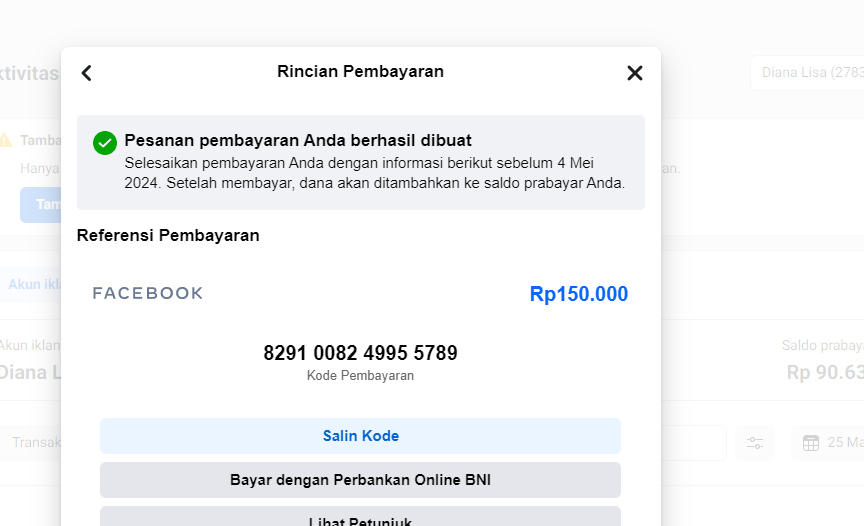Viewport: 864px width, 526px height.
Task: Click the Saldo prabayar balance amount
Action: [x=825, y=373]
